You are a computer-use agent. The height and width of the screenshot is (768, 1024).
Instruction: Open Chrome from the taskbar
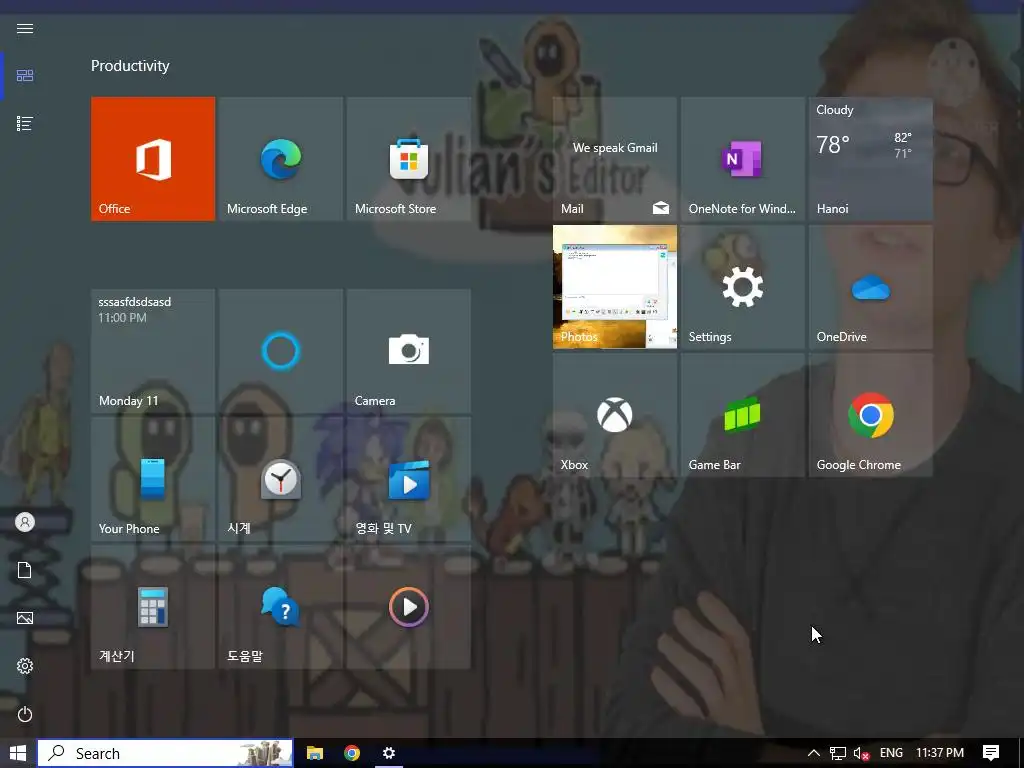click(352, 753)
